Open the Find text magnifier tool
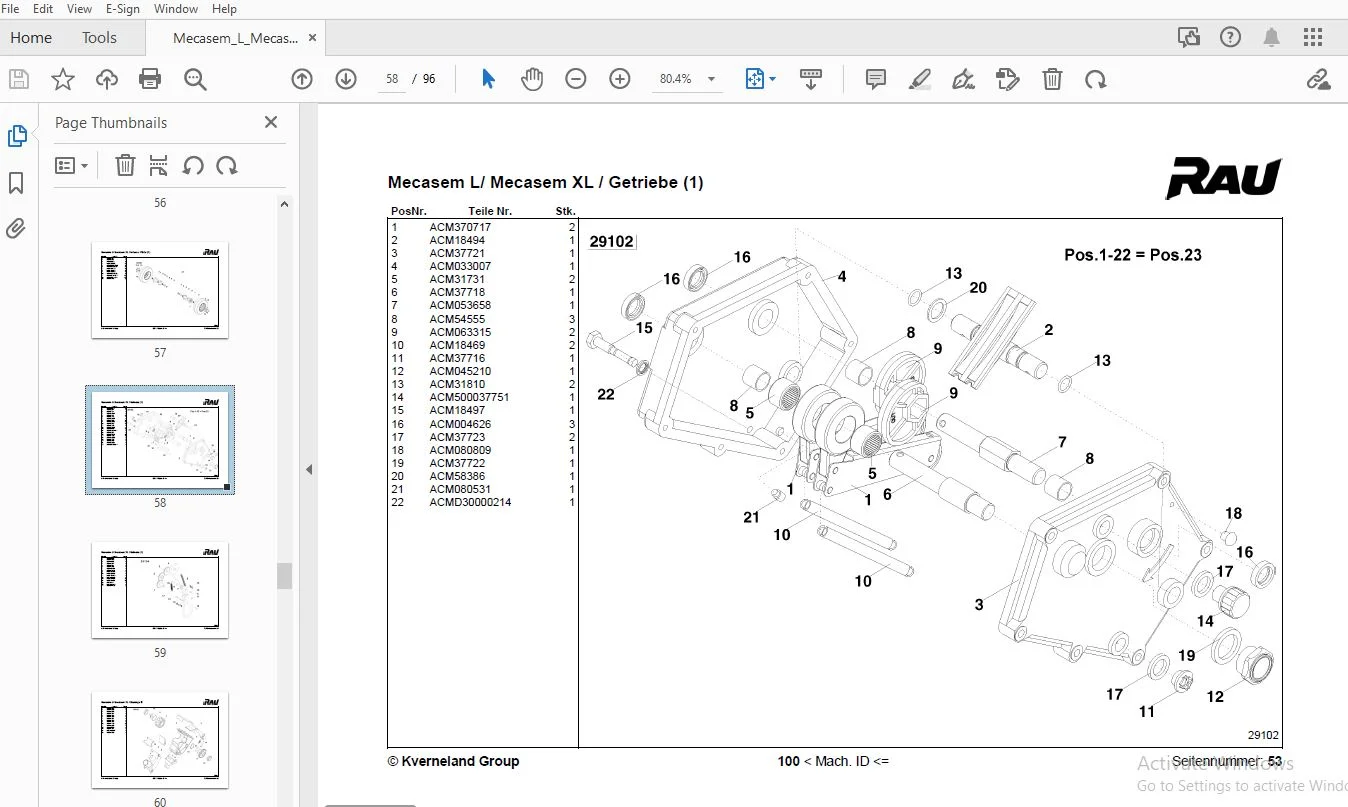1348x807 pixels. coord(195,80)
